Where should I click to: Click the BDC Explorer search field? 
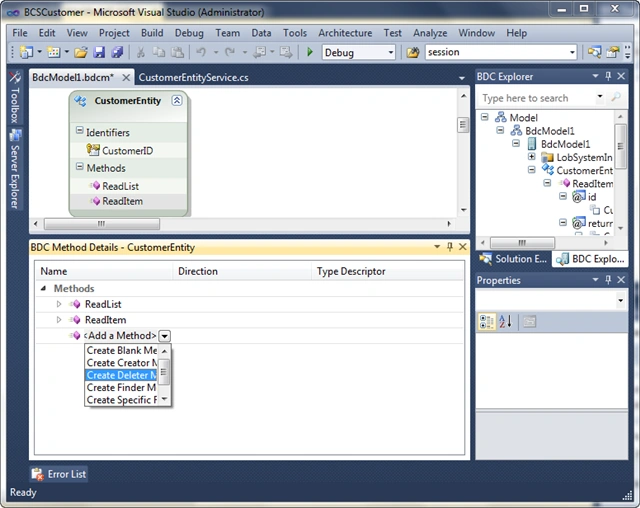pos(538,98)
